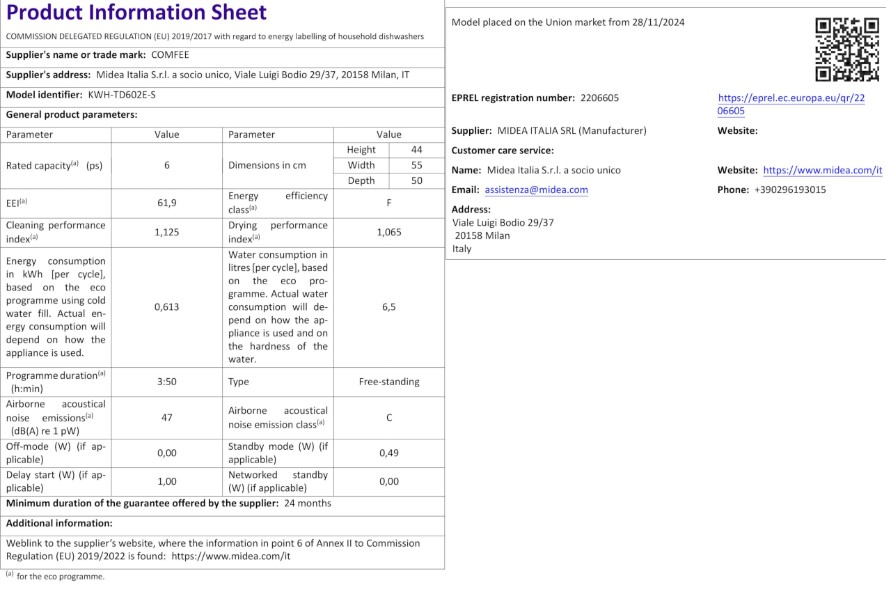Click the Product Information Sheet title
886x592 pixels.
tap(137, 13)
